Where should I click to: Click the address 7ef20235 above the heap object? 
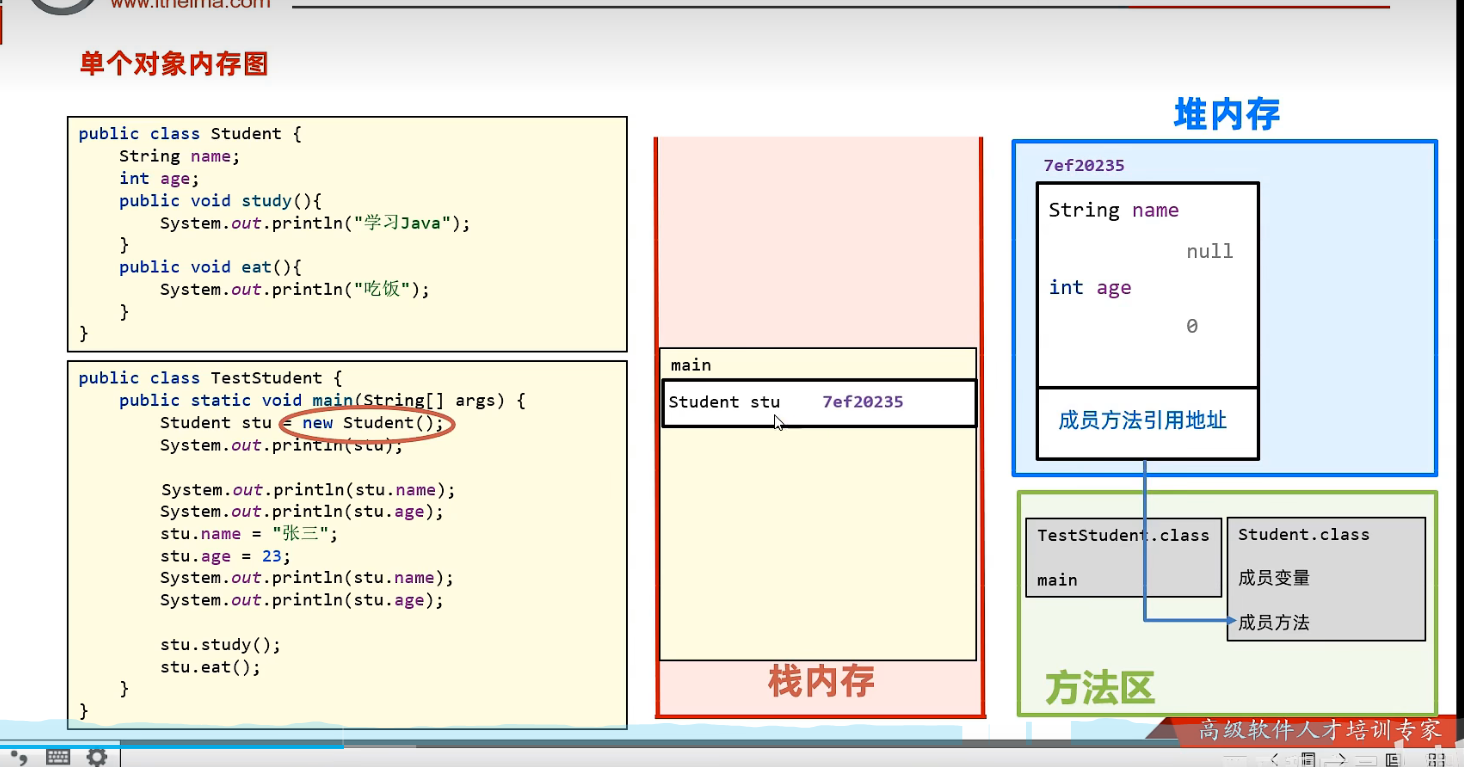coord(1084,166)
